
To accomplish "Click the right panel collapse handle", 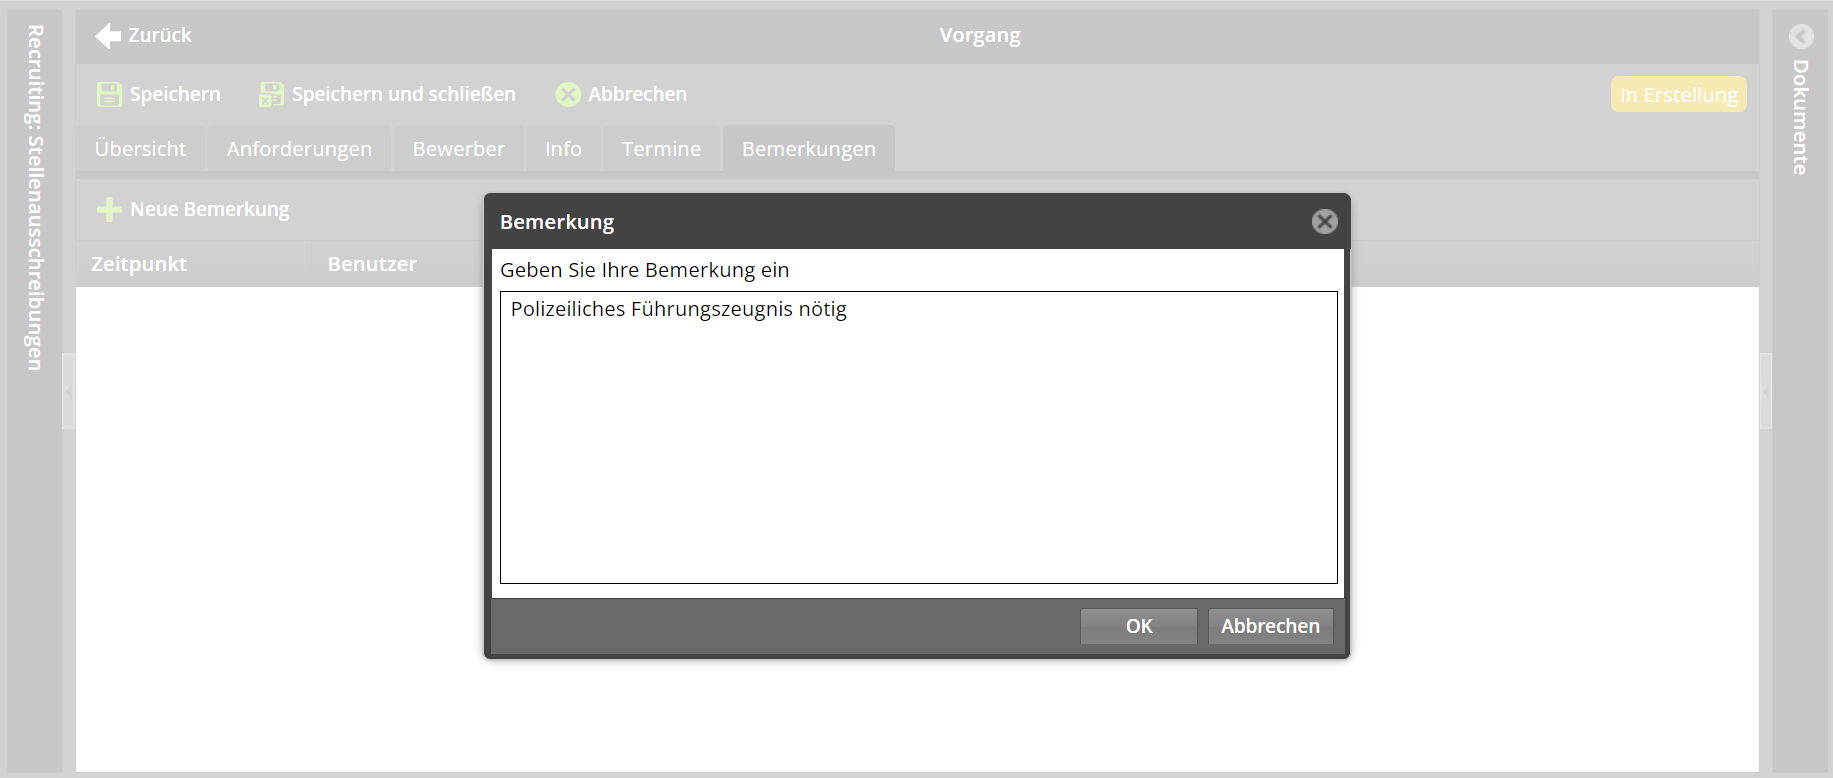I will pos(1766,391).
